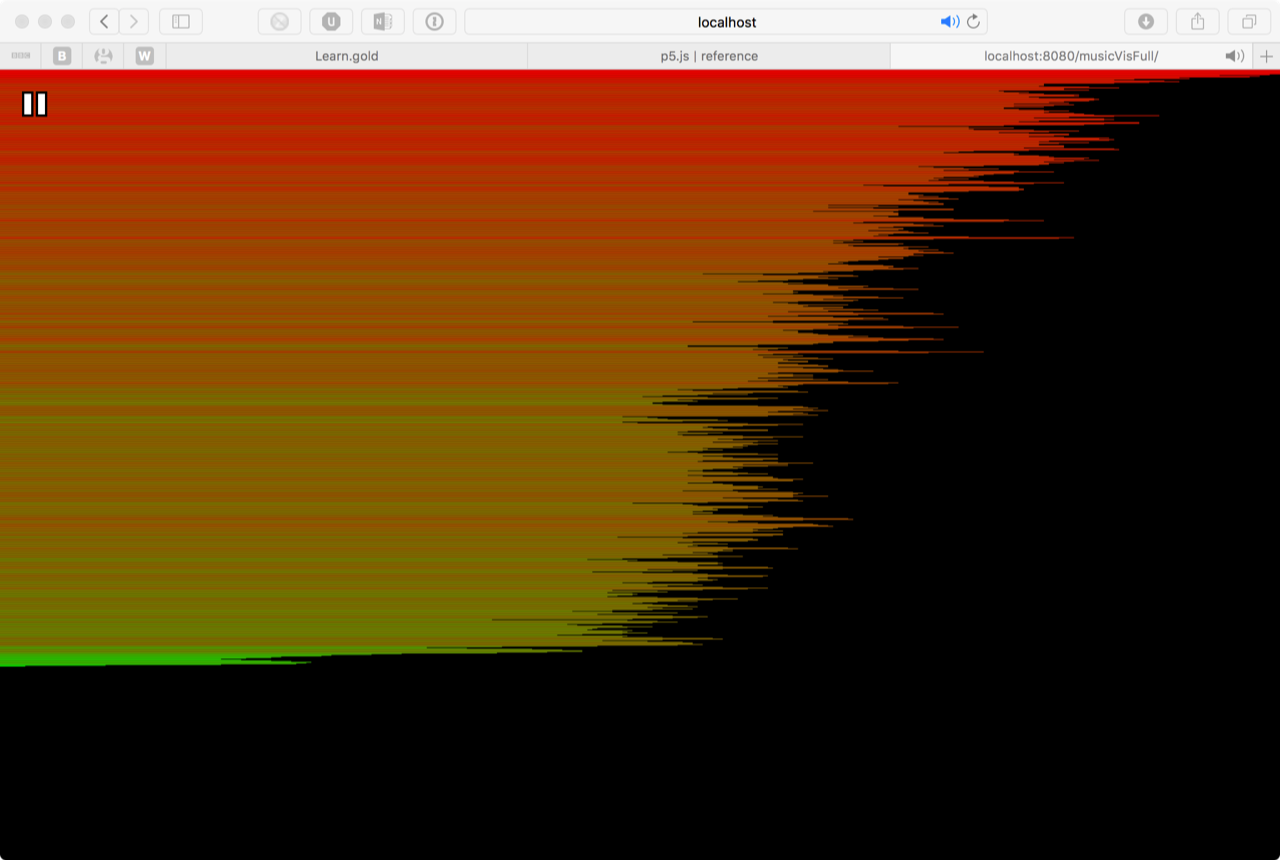Show the Safari sidebar
The image size is (1280, 860).
pos(181,22)
